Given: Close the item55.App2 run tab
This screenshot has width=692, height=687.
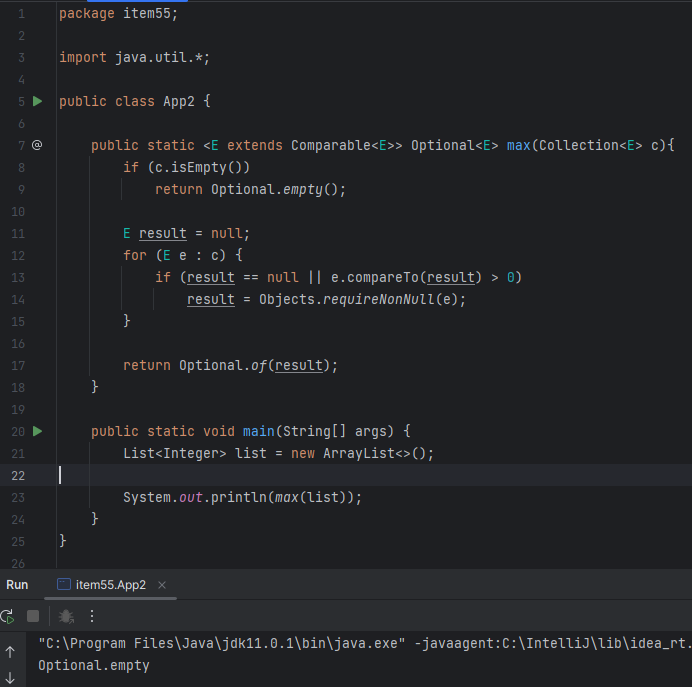Looking at the screenshot, I should pyautogui.click(x=162, y=585).
